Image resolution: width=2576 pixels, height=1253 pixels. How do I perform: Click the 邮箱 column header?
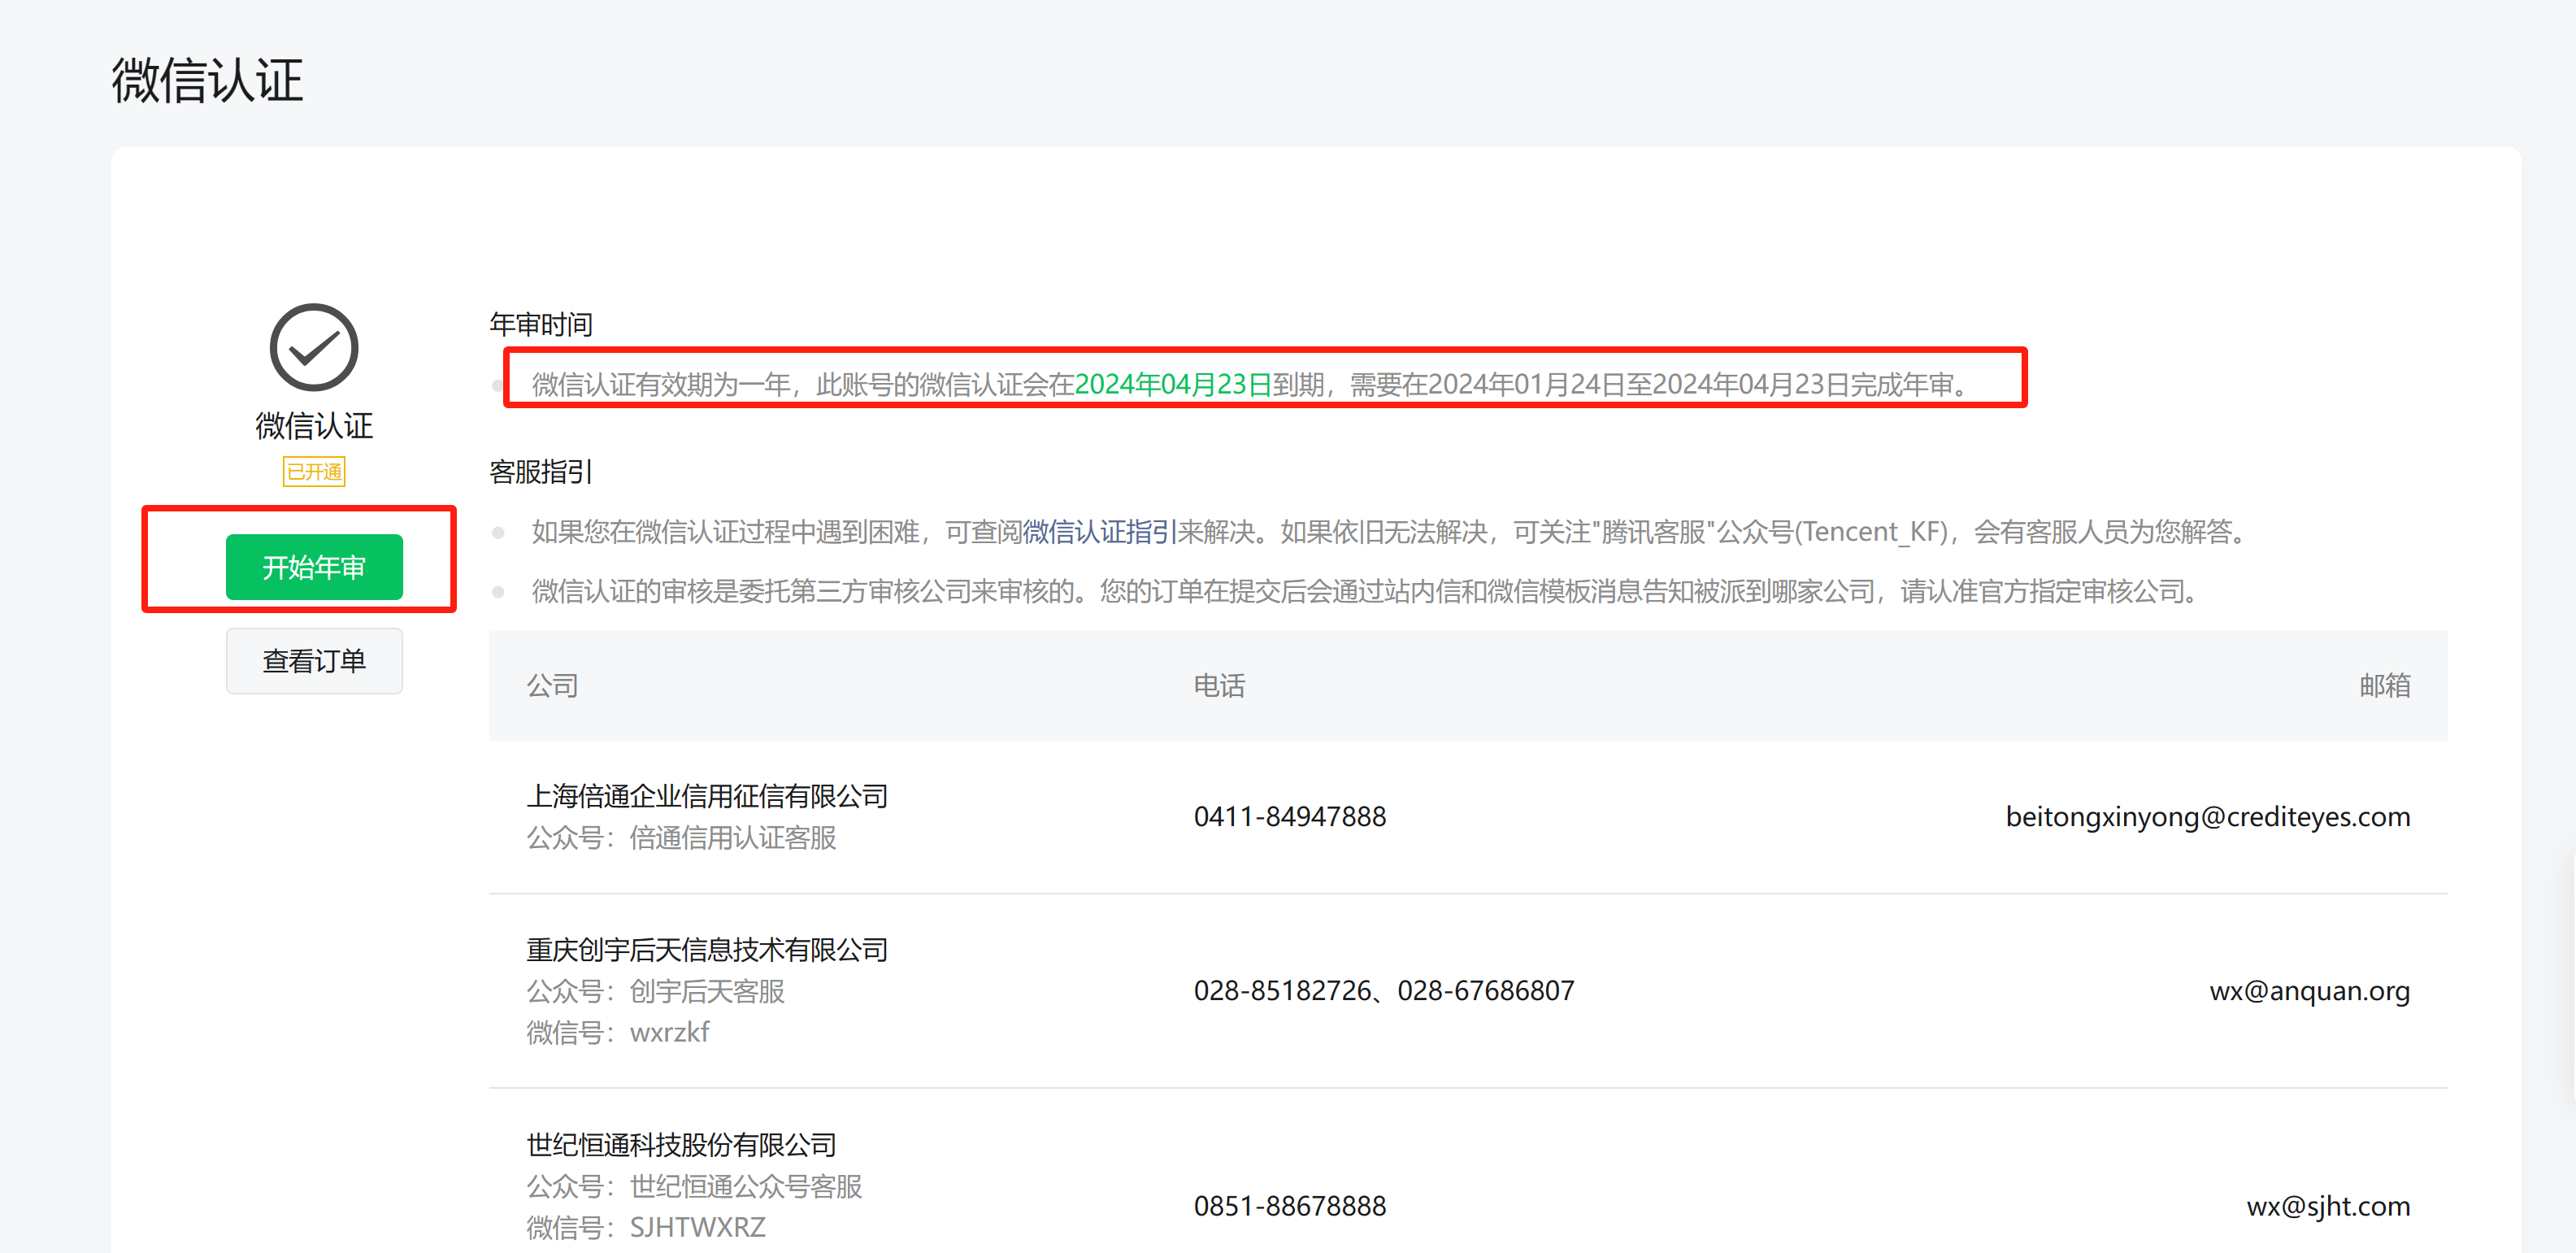coord(2384,686)
